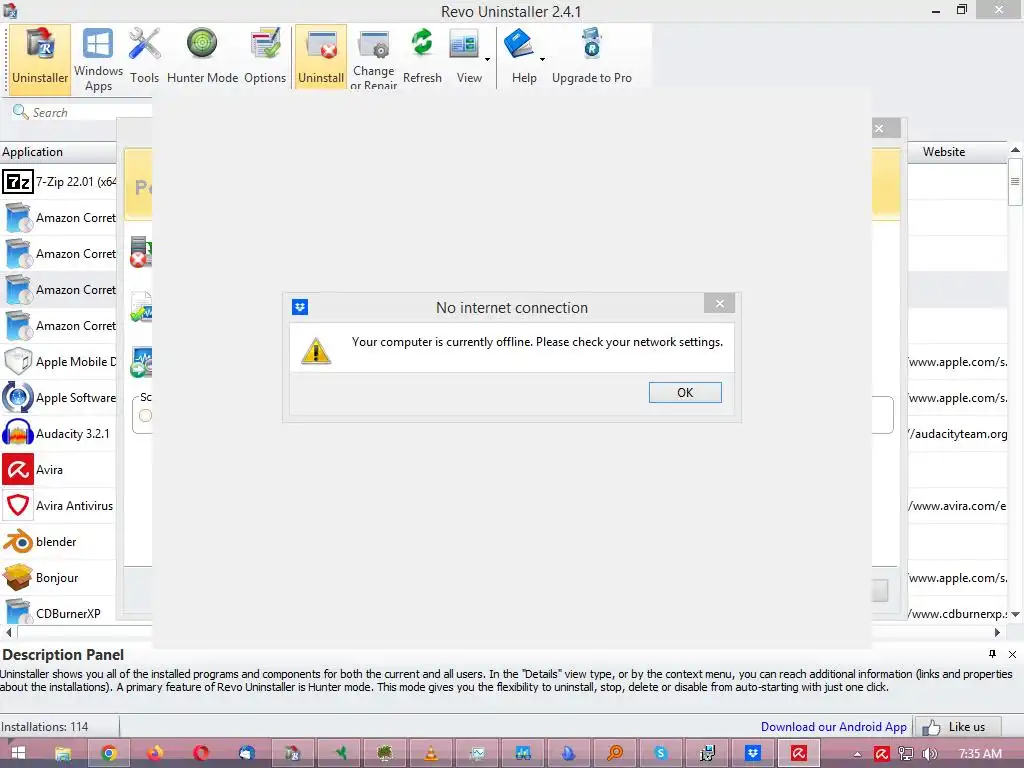Open Dropbox from the taskbar
This screenshot has width=1024, height=768.
[753, 753]
